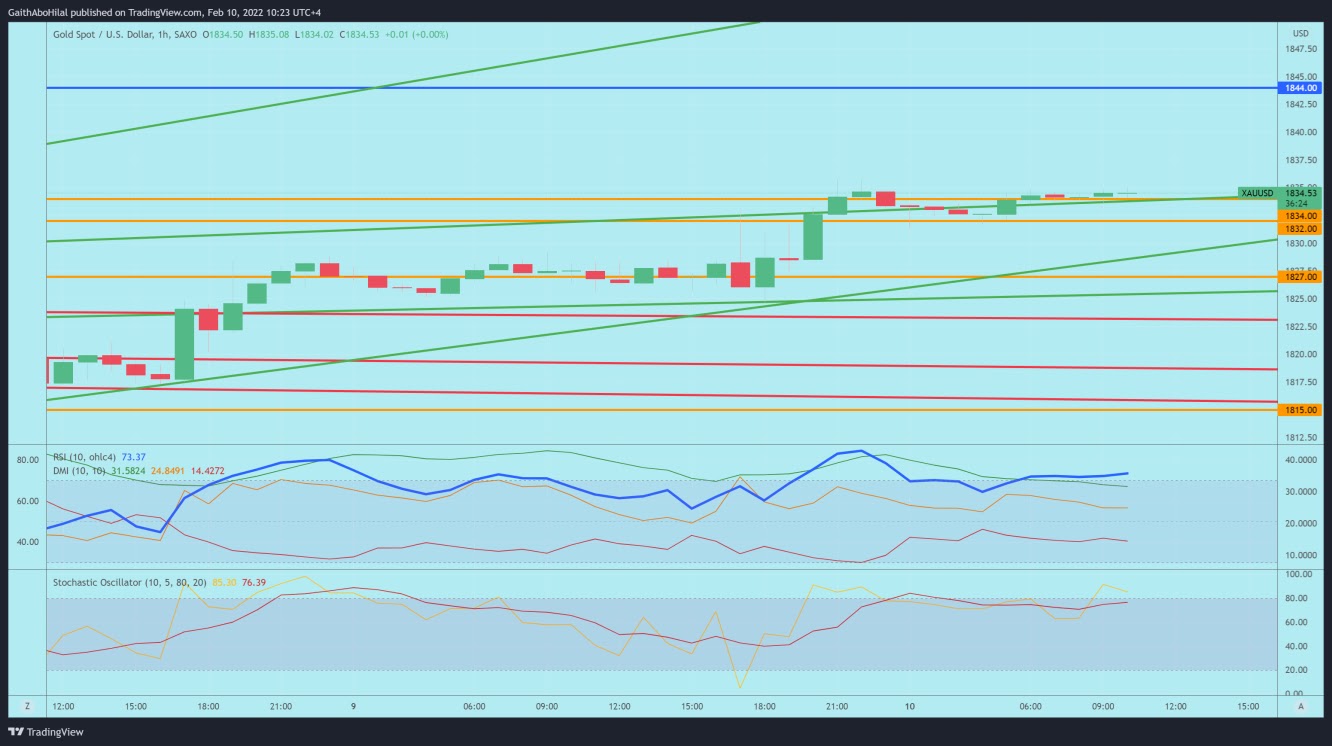Image resolution: width=1332 pixels, height=746 pixels.
Task: Click the orange 1834.00 price label
Action: (1300, 216)
